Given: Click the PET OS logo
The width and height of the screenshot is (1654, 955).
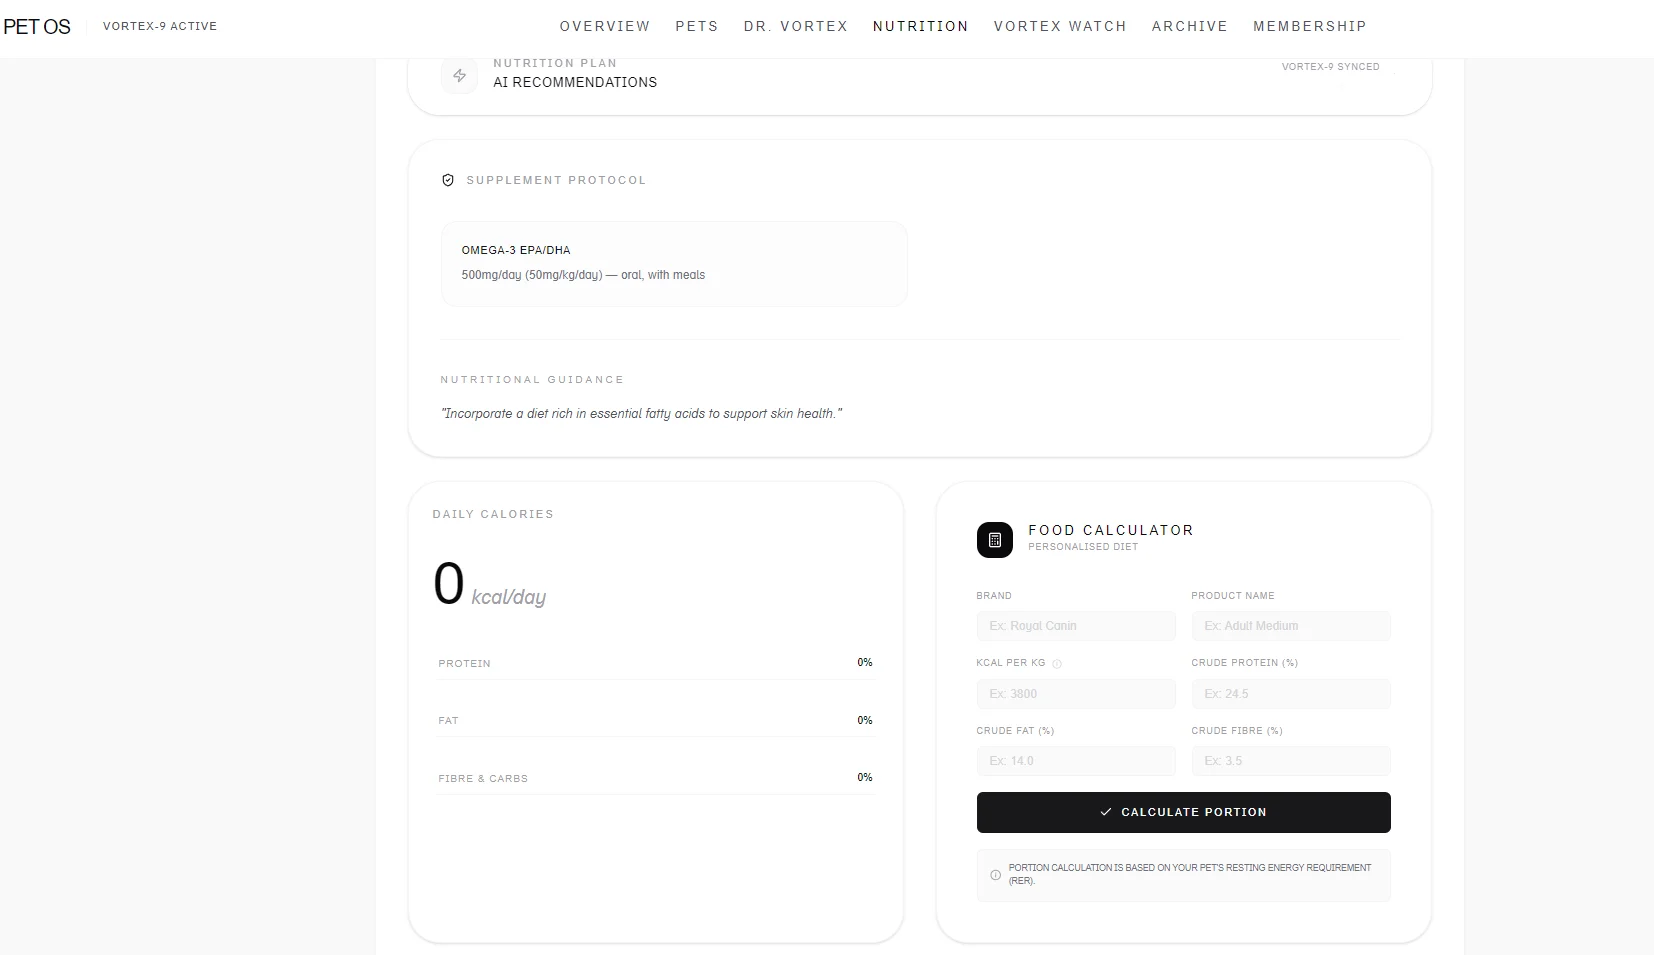Looking at the screenshot, I should [37, 27].
